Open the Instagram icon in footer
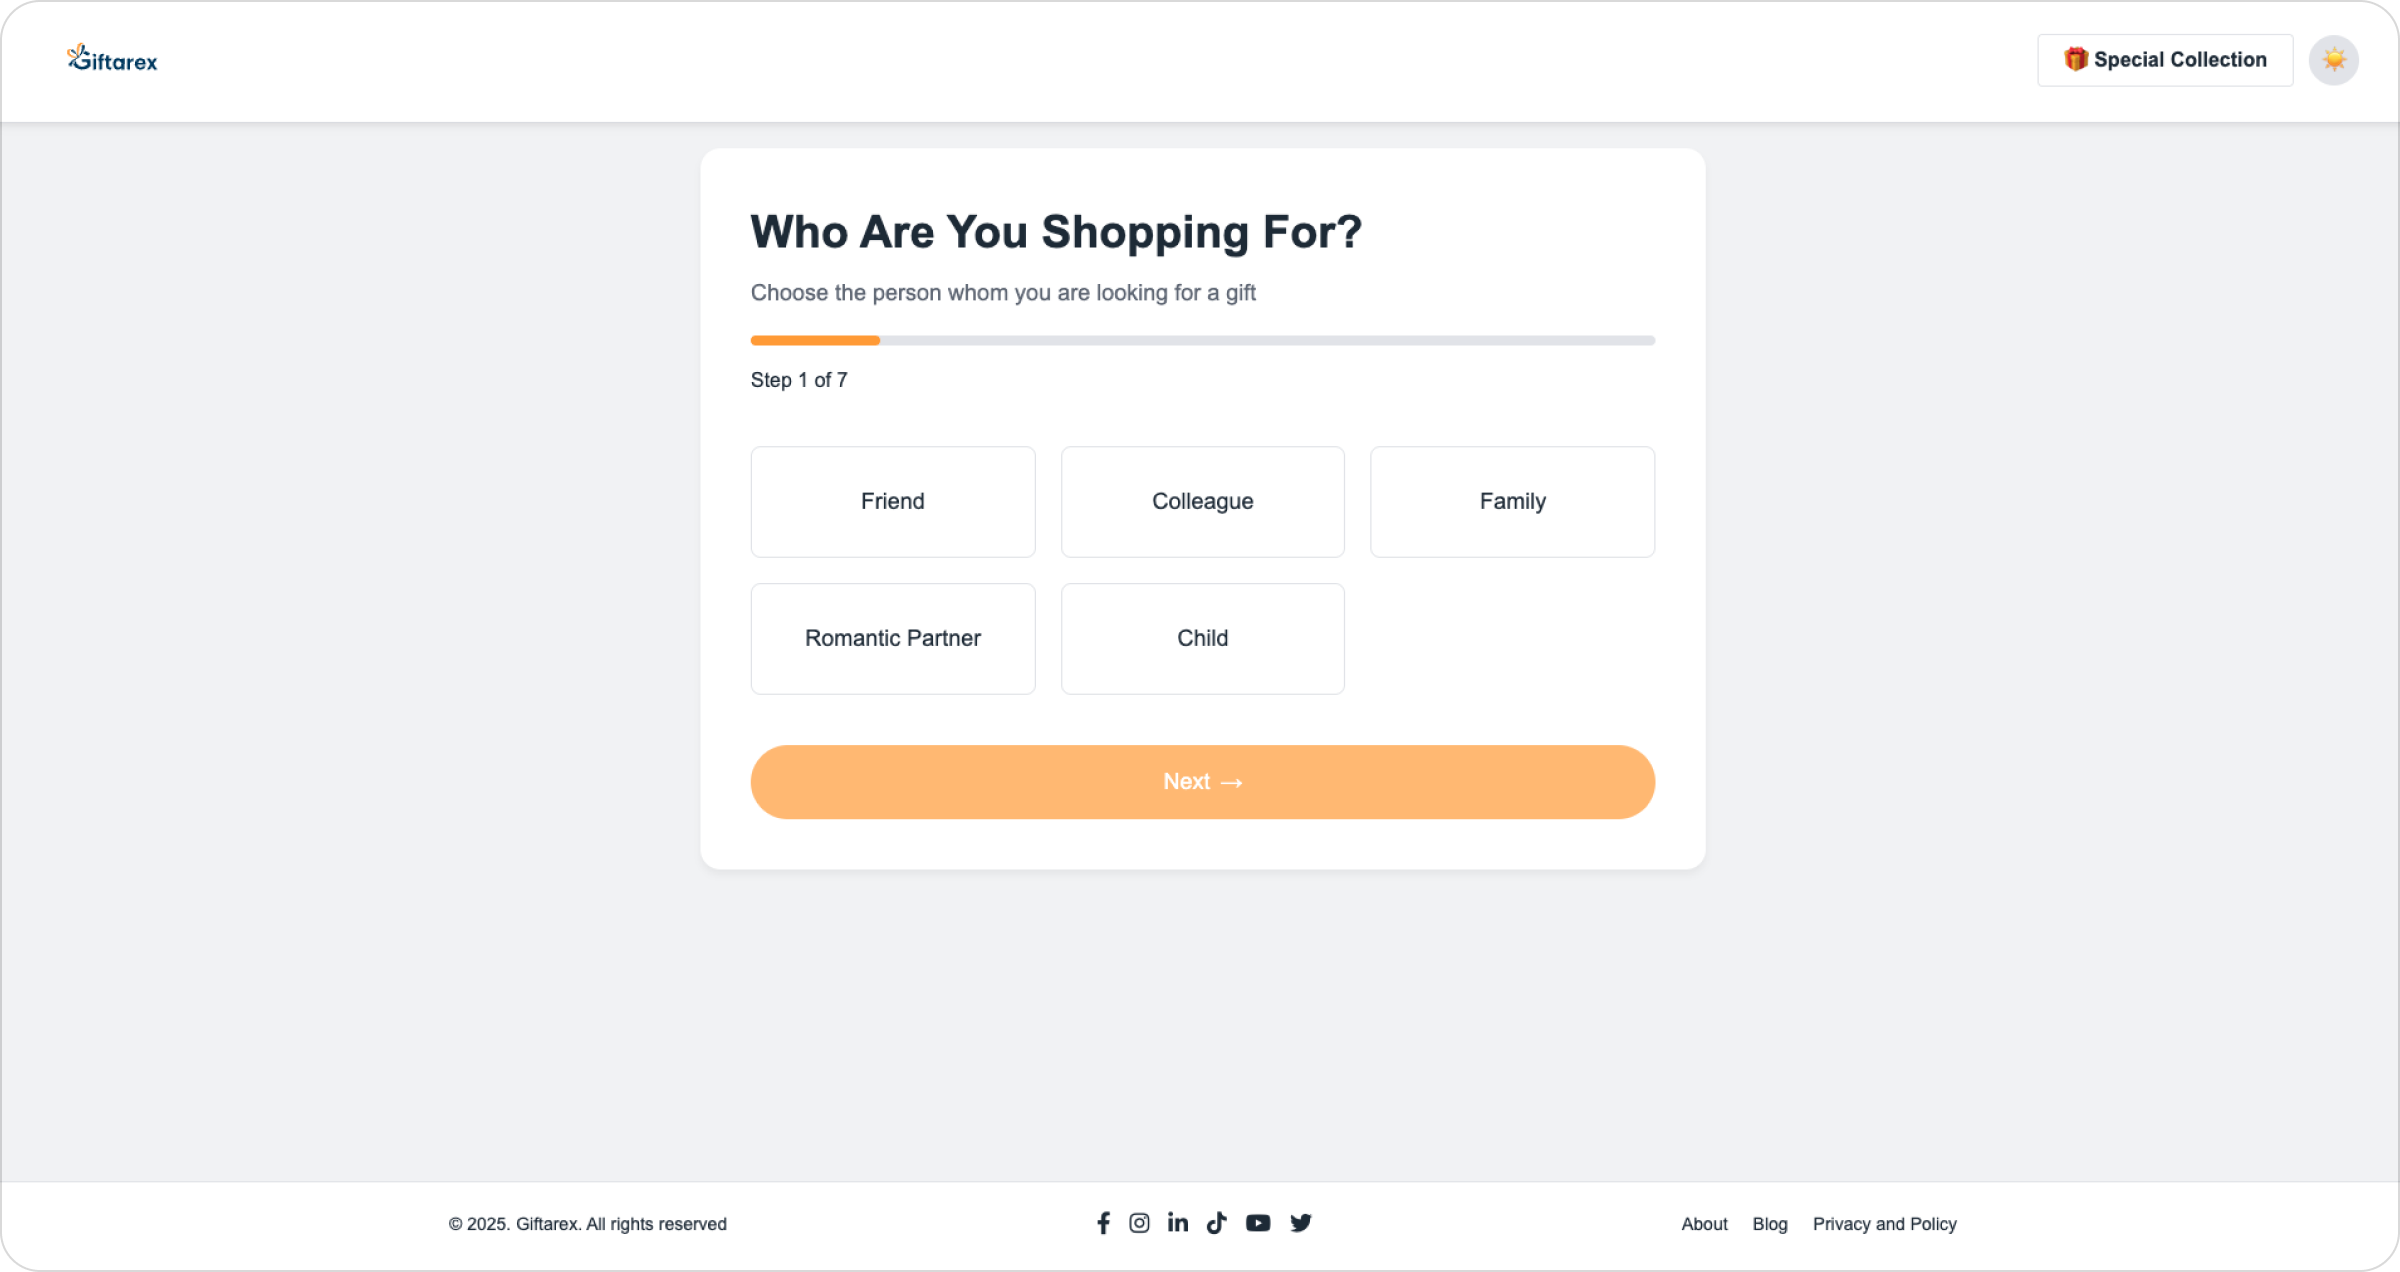Image resolution: width=2400 pixels, height=1272 pixels. 1139,1223
